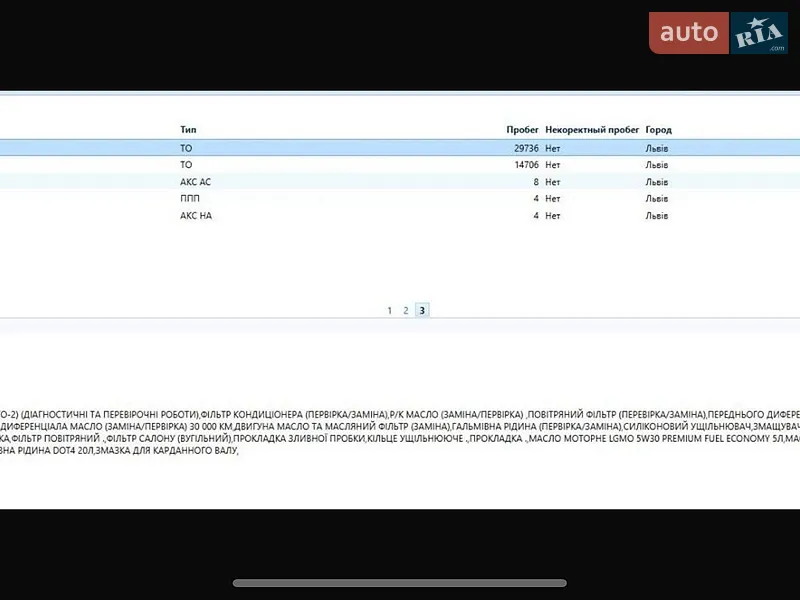This screenshot has height=600, width=800.
Task: Go to page 2 of records
Action: tap(406, 310)
